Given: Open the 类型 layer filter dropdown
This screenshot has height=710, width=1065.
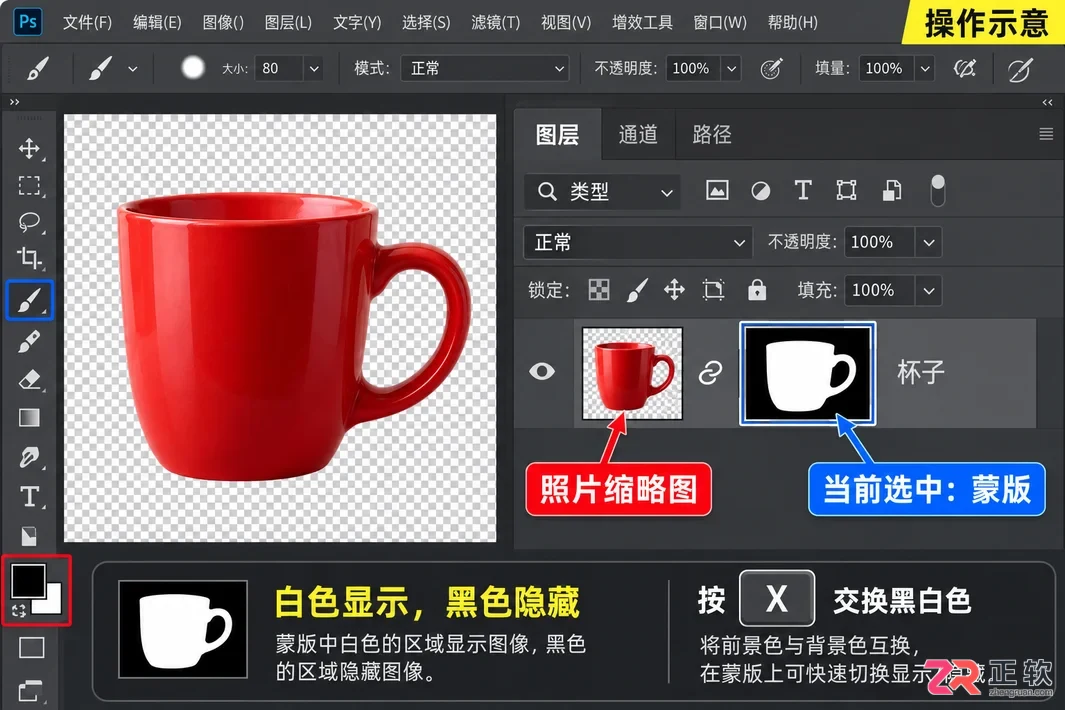Looking at the screenshot, I should (603, 192).
